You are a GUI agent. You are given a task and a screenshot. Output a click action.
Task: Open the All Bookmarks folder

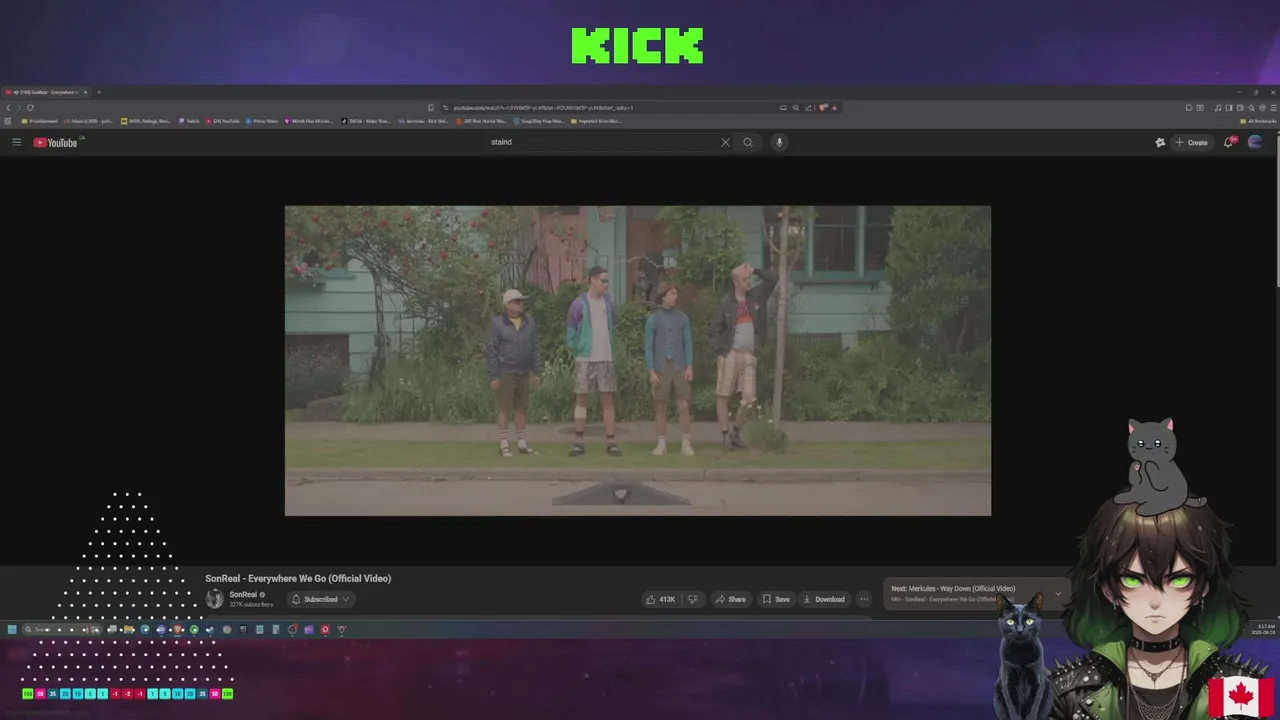pos(1260,121)
